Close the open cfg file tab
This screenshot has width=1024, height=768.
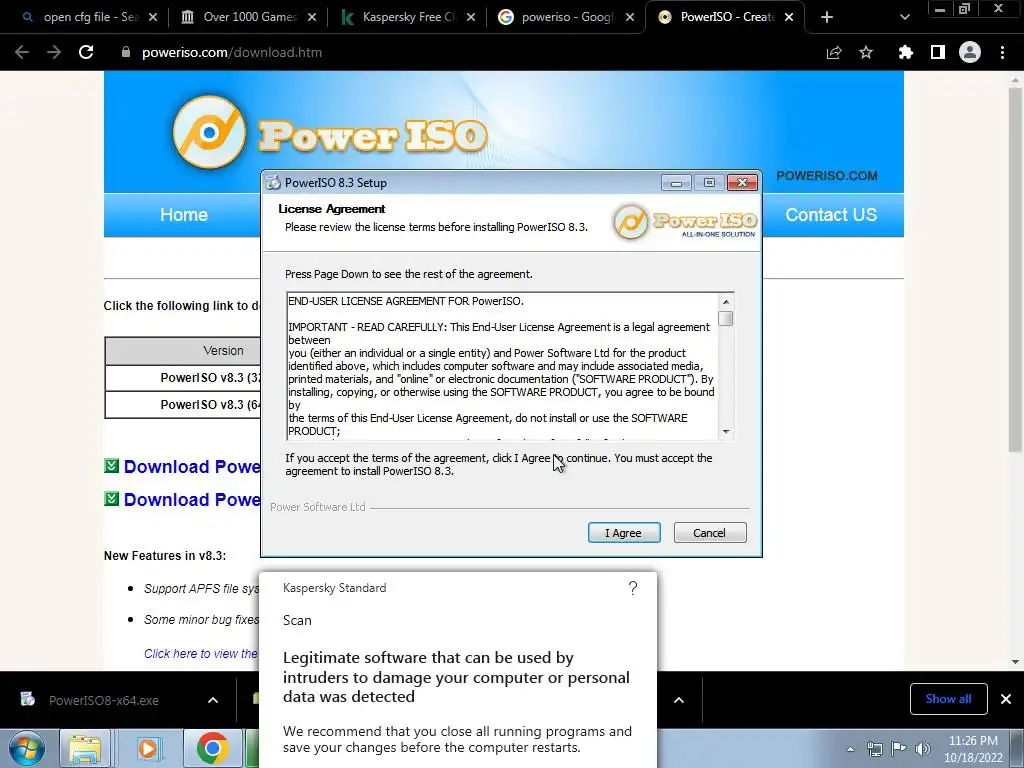click(153, 18)
